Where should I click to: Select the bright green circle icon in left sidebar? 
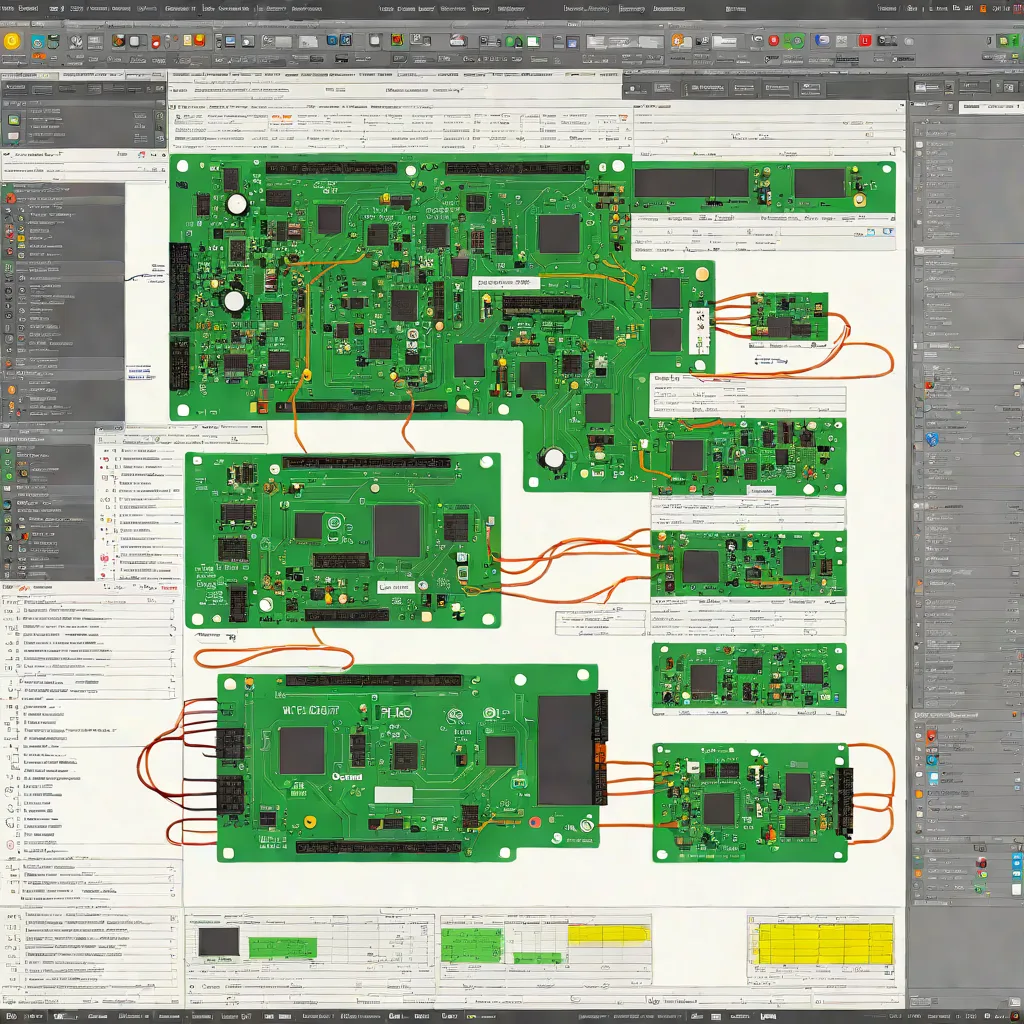pyautogui.click(x=8, y=475)
